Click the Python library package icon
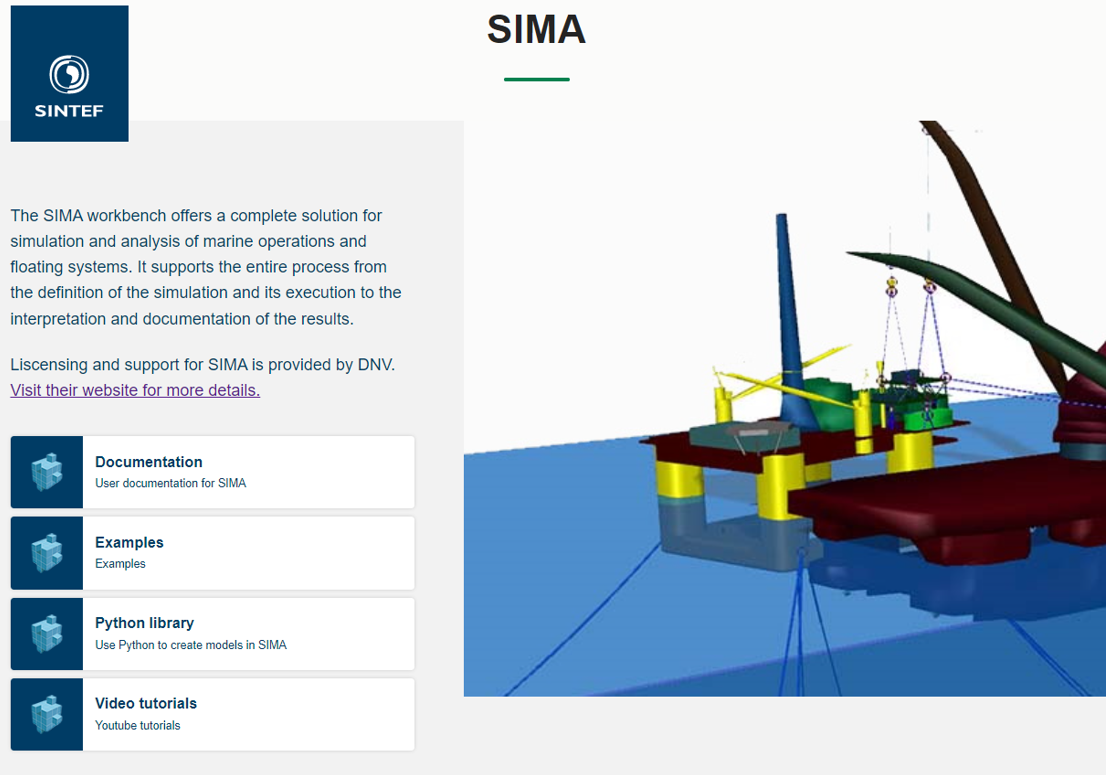1108x775 pixels. point(46,633)
